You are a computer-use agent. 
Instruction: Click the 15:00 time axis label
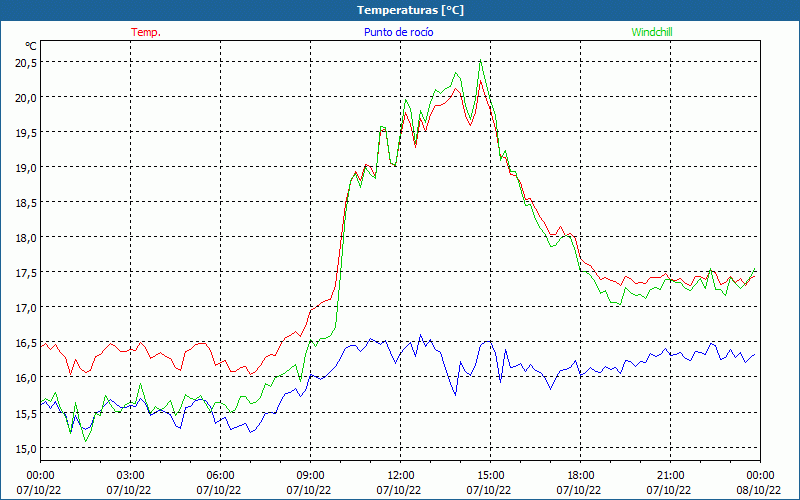coord(490,476)
